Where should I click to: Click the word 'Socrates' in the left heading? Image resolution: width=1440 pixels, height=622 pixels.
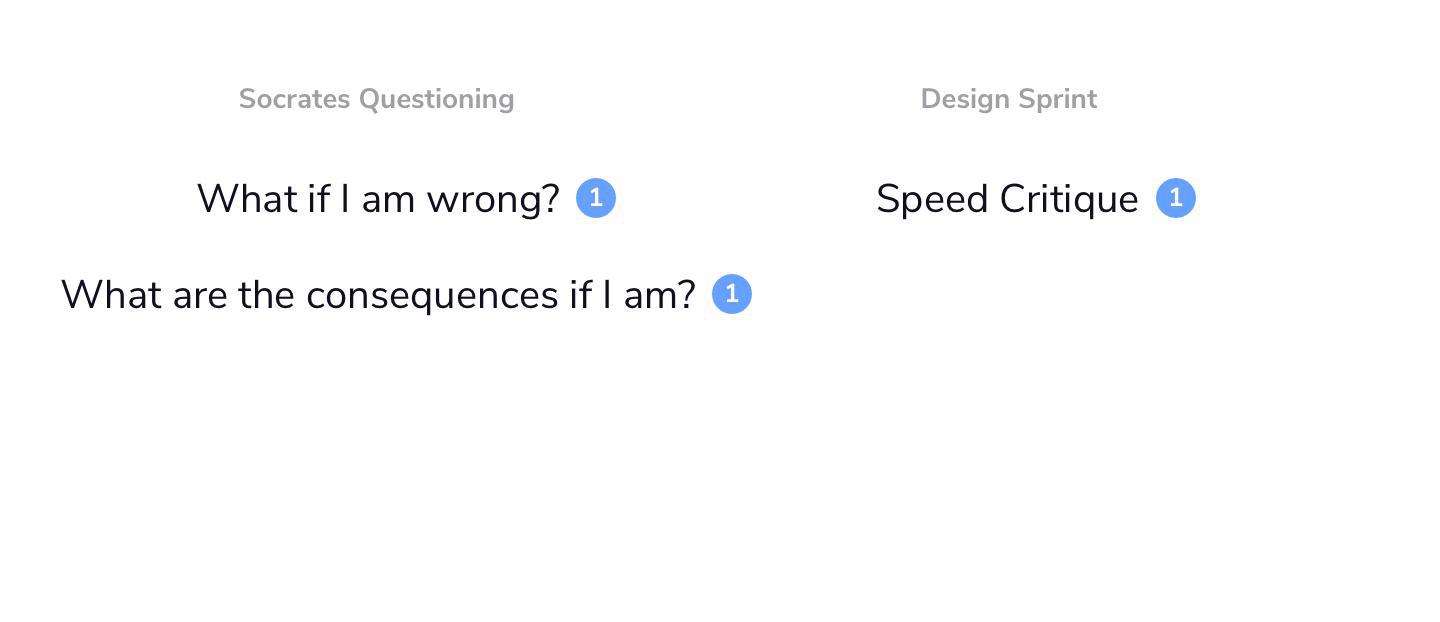click(x=295, y=99)
